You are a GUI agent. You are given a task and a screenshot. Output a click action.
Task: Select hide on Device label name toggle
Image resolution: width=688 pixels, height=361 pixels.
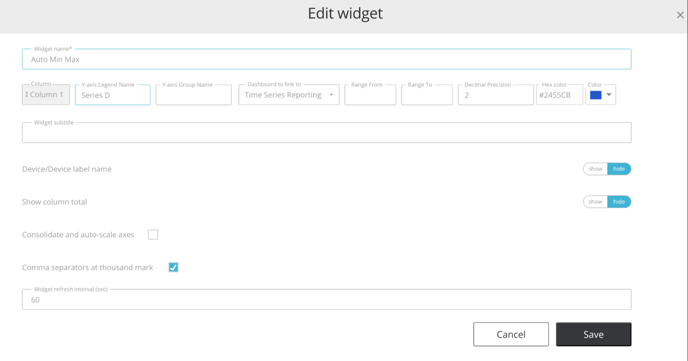[x=619, y=169]
